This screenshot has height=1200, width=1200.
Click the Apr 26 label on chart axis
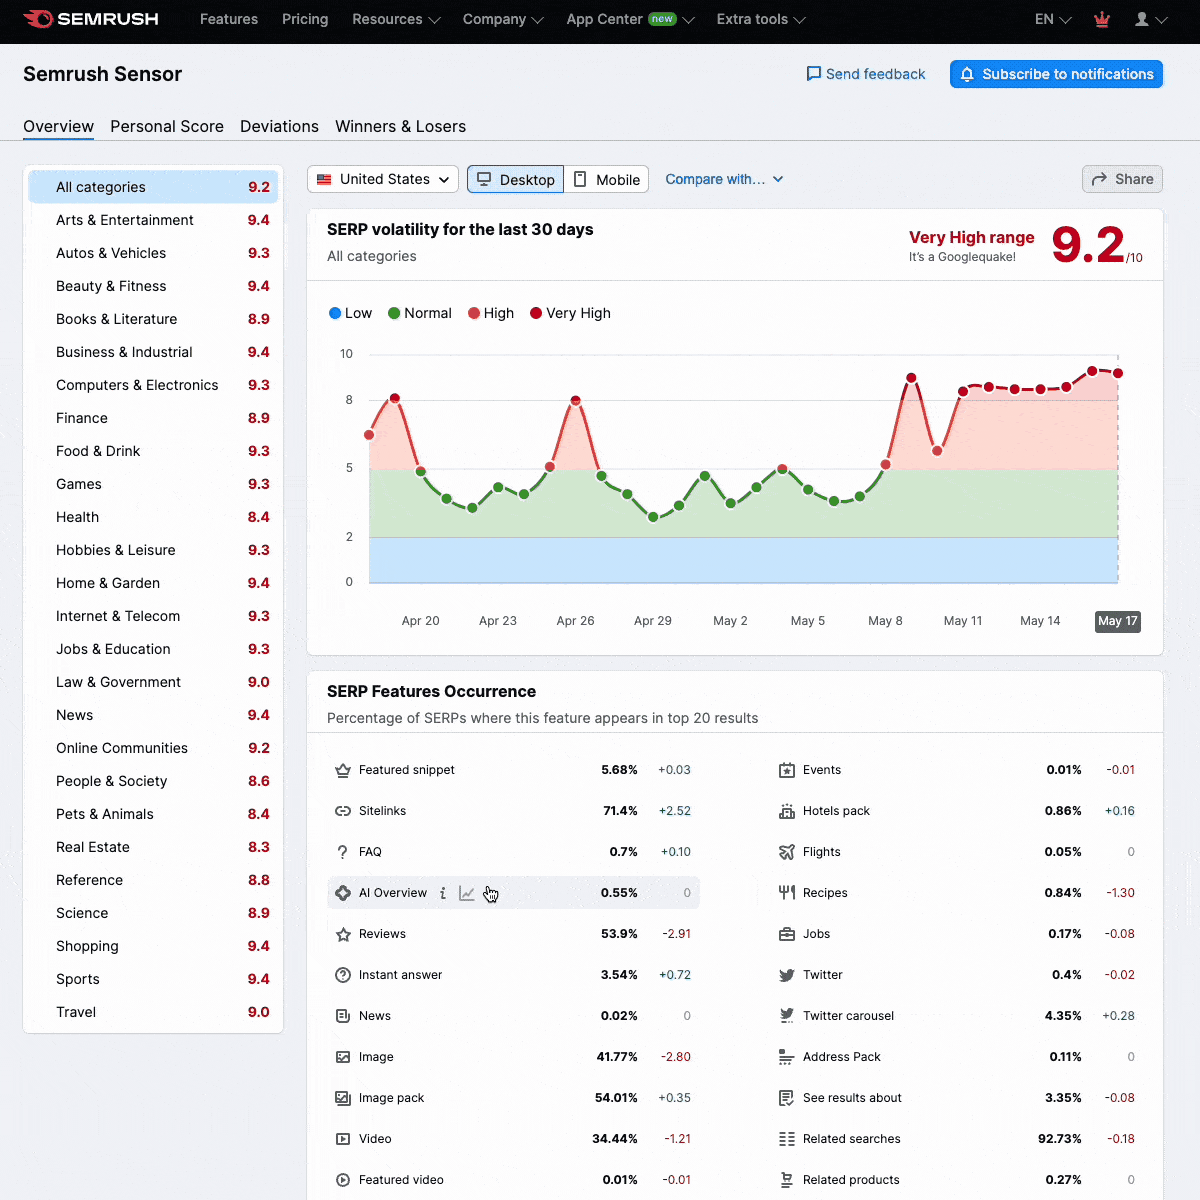575,621
